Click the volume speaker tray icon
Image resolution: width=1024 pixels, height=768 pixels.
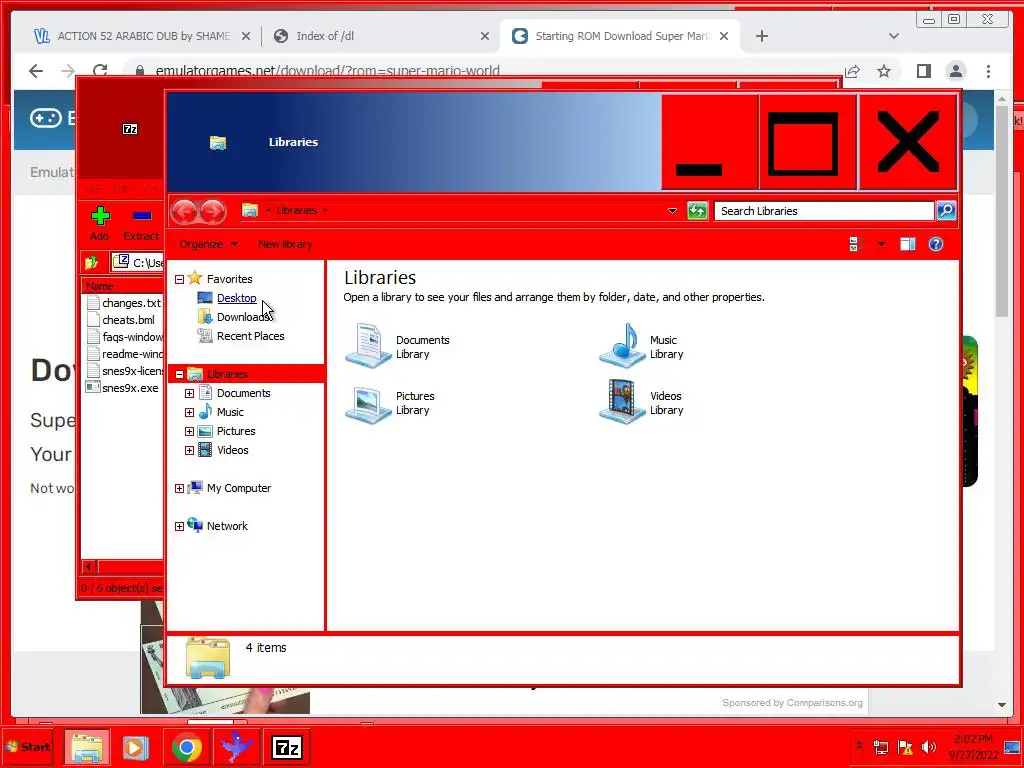(x=928, y=748)
